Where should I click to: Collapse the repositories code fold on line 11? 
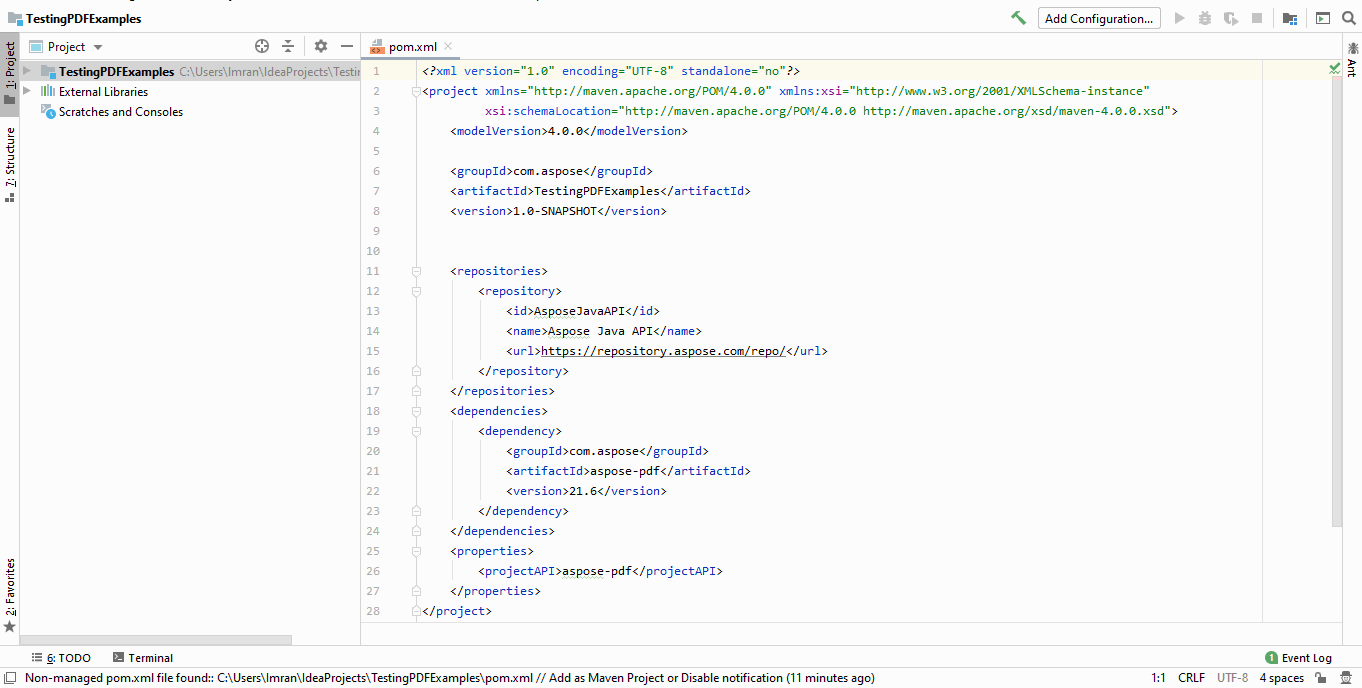click(416, 270)
